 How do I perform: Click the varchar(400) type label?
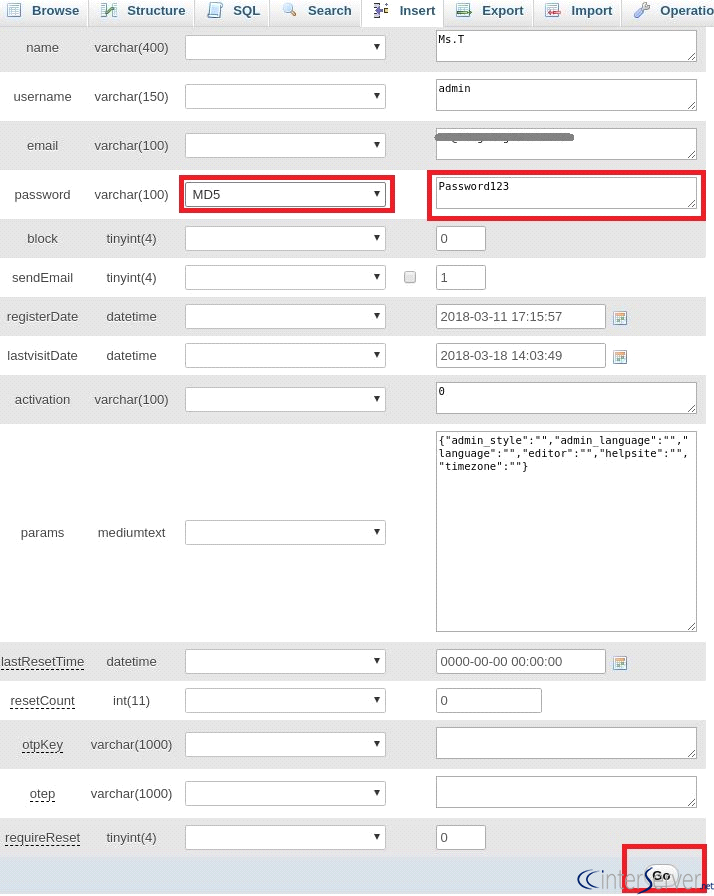pos(131,47)
